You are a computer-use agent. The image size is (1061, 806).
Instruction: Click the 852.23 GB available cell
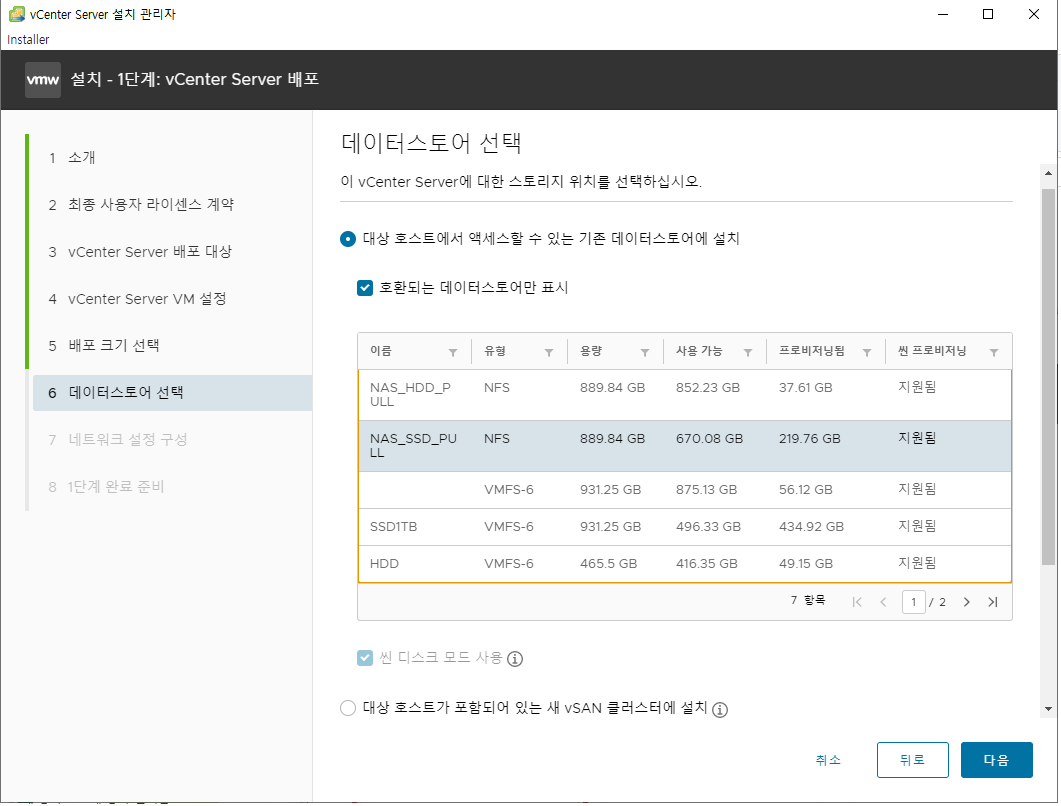[708, 388]
